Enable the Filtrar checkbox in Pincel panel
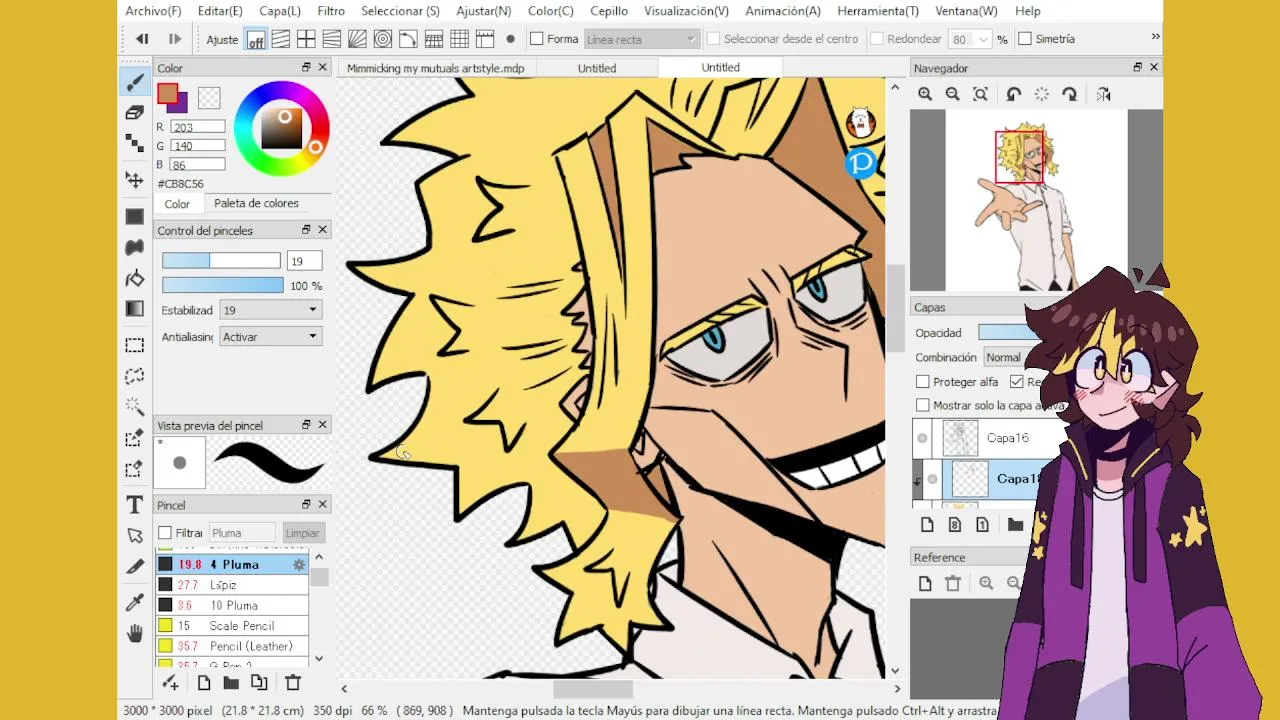Screen dimensions: 1280x720 pos(165,533)
